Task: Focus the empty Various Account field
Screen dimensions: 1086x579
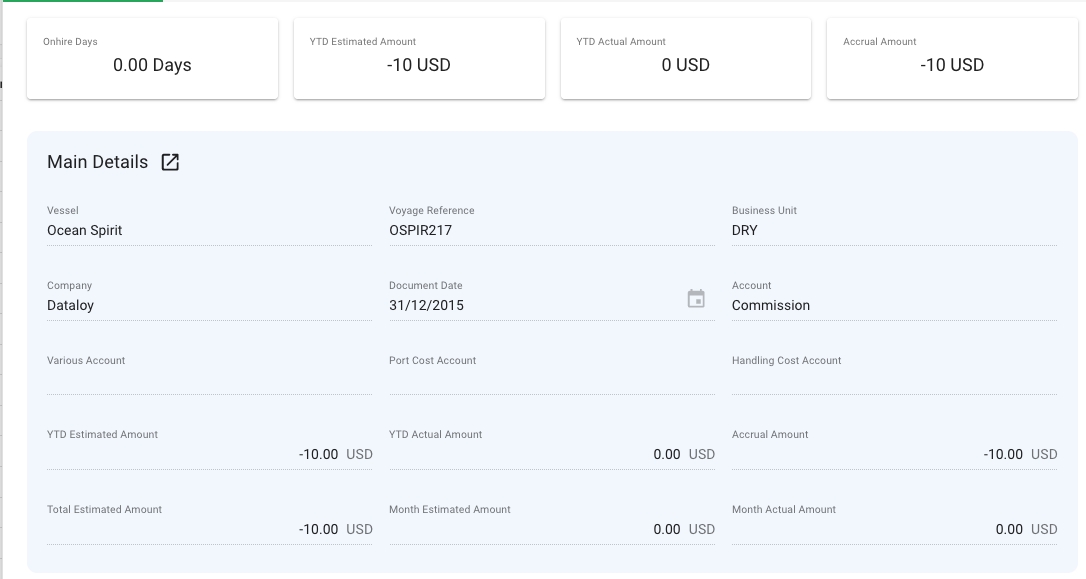Action: pyautogui.click(x=208, y=380)
